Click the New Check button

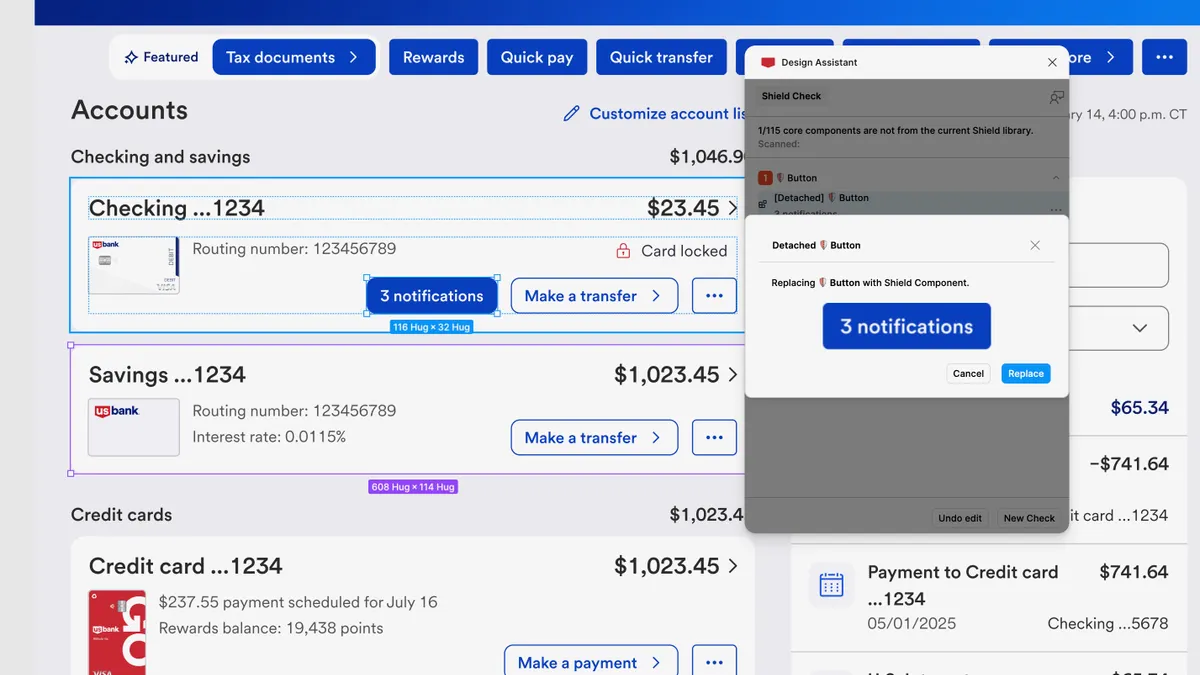[x=1028, y=518]
